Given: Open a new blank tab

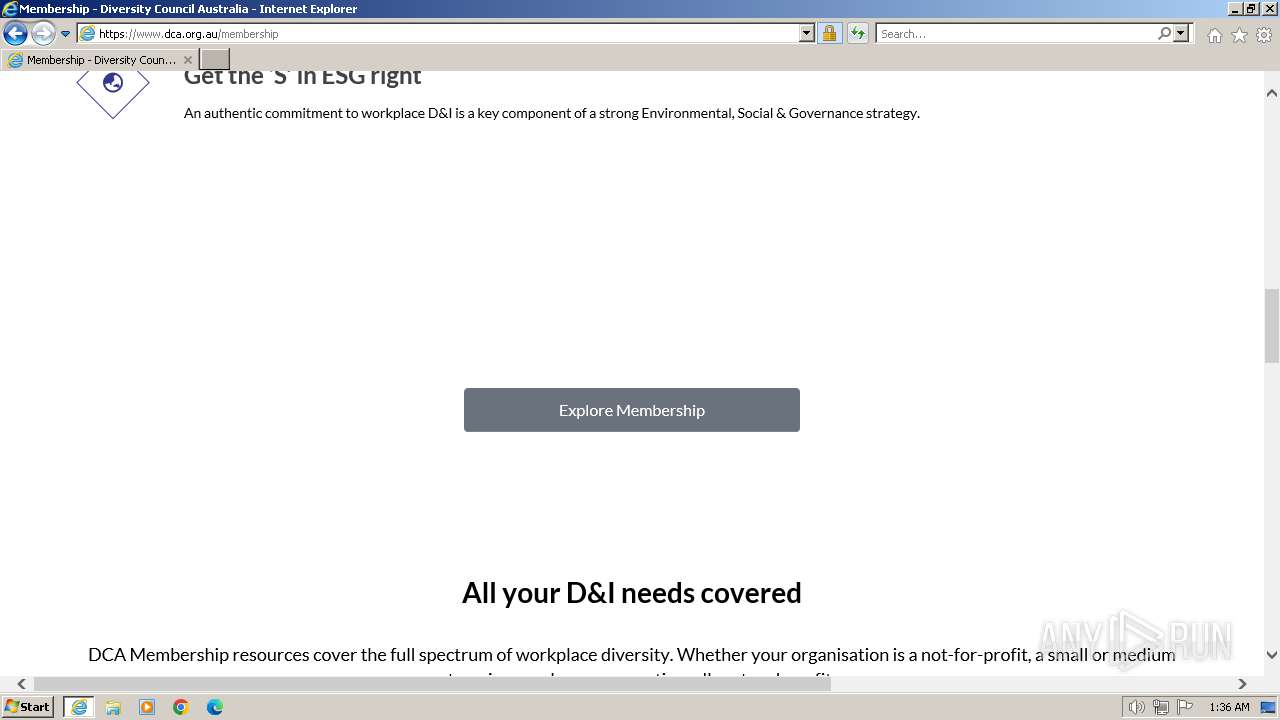Looking at the screenshot, I should (x=215, y=60).
